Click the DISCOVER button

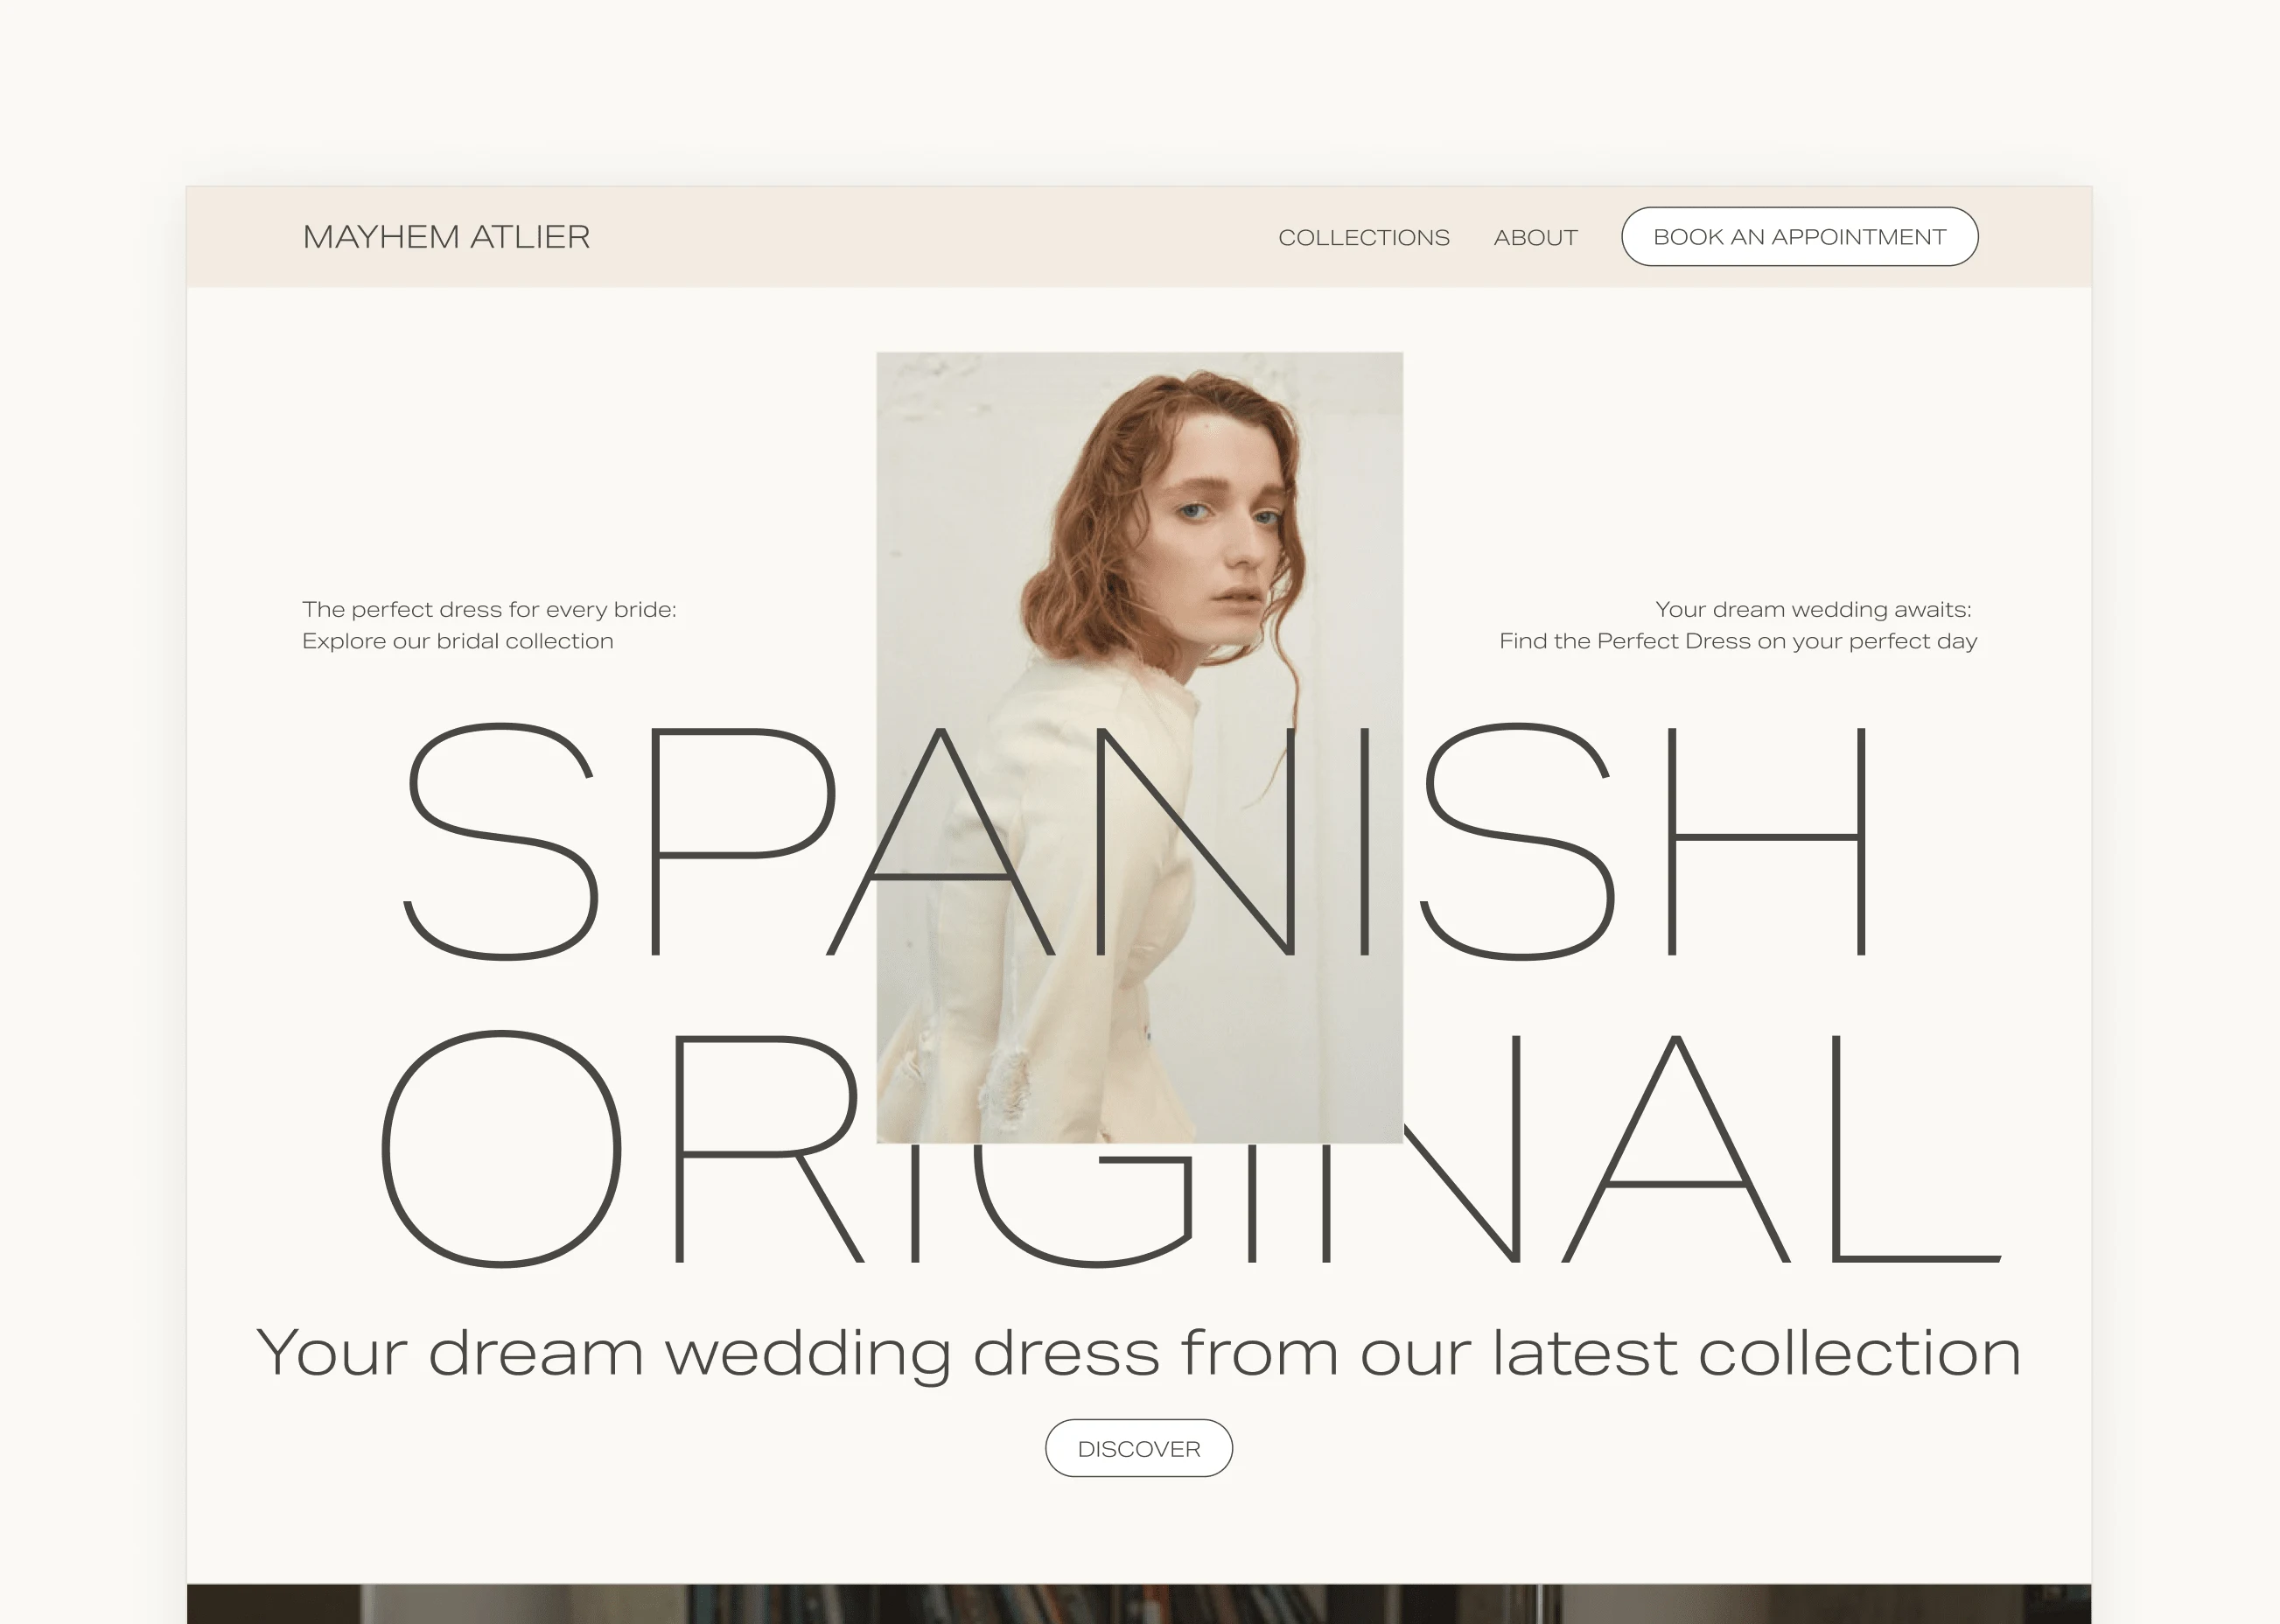(1139, 1448)
